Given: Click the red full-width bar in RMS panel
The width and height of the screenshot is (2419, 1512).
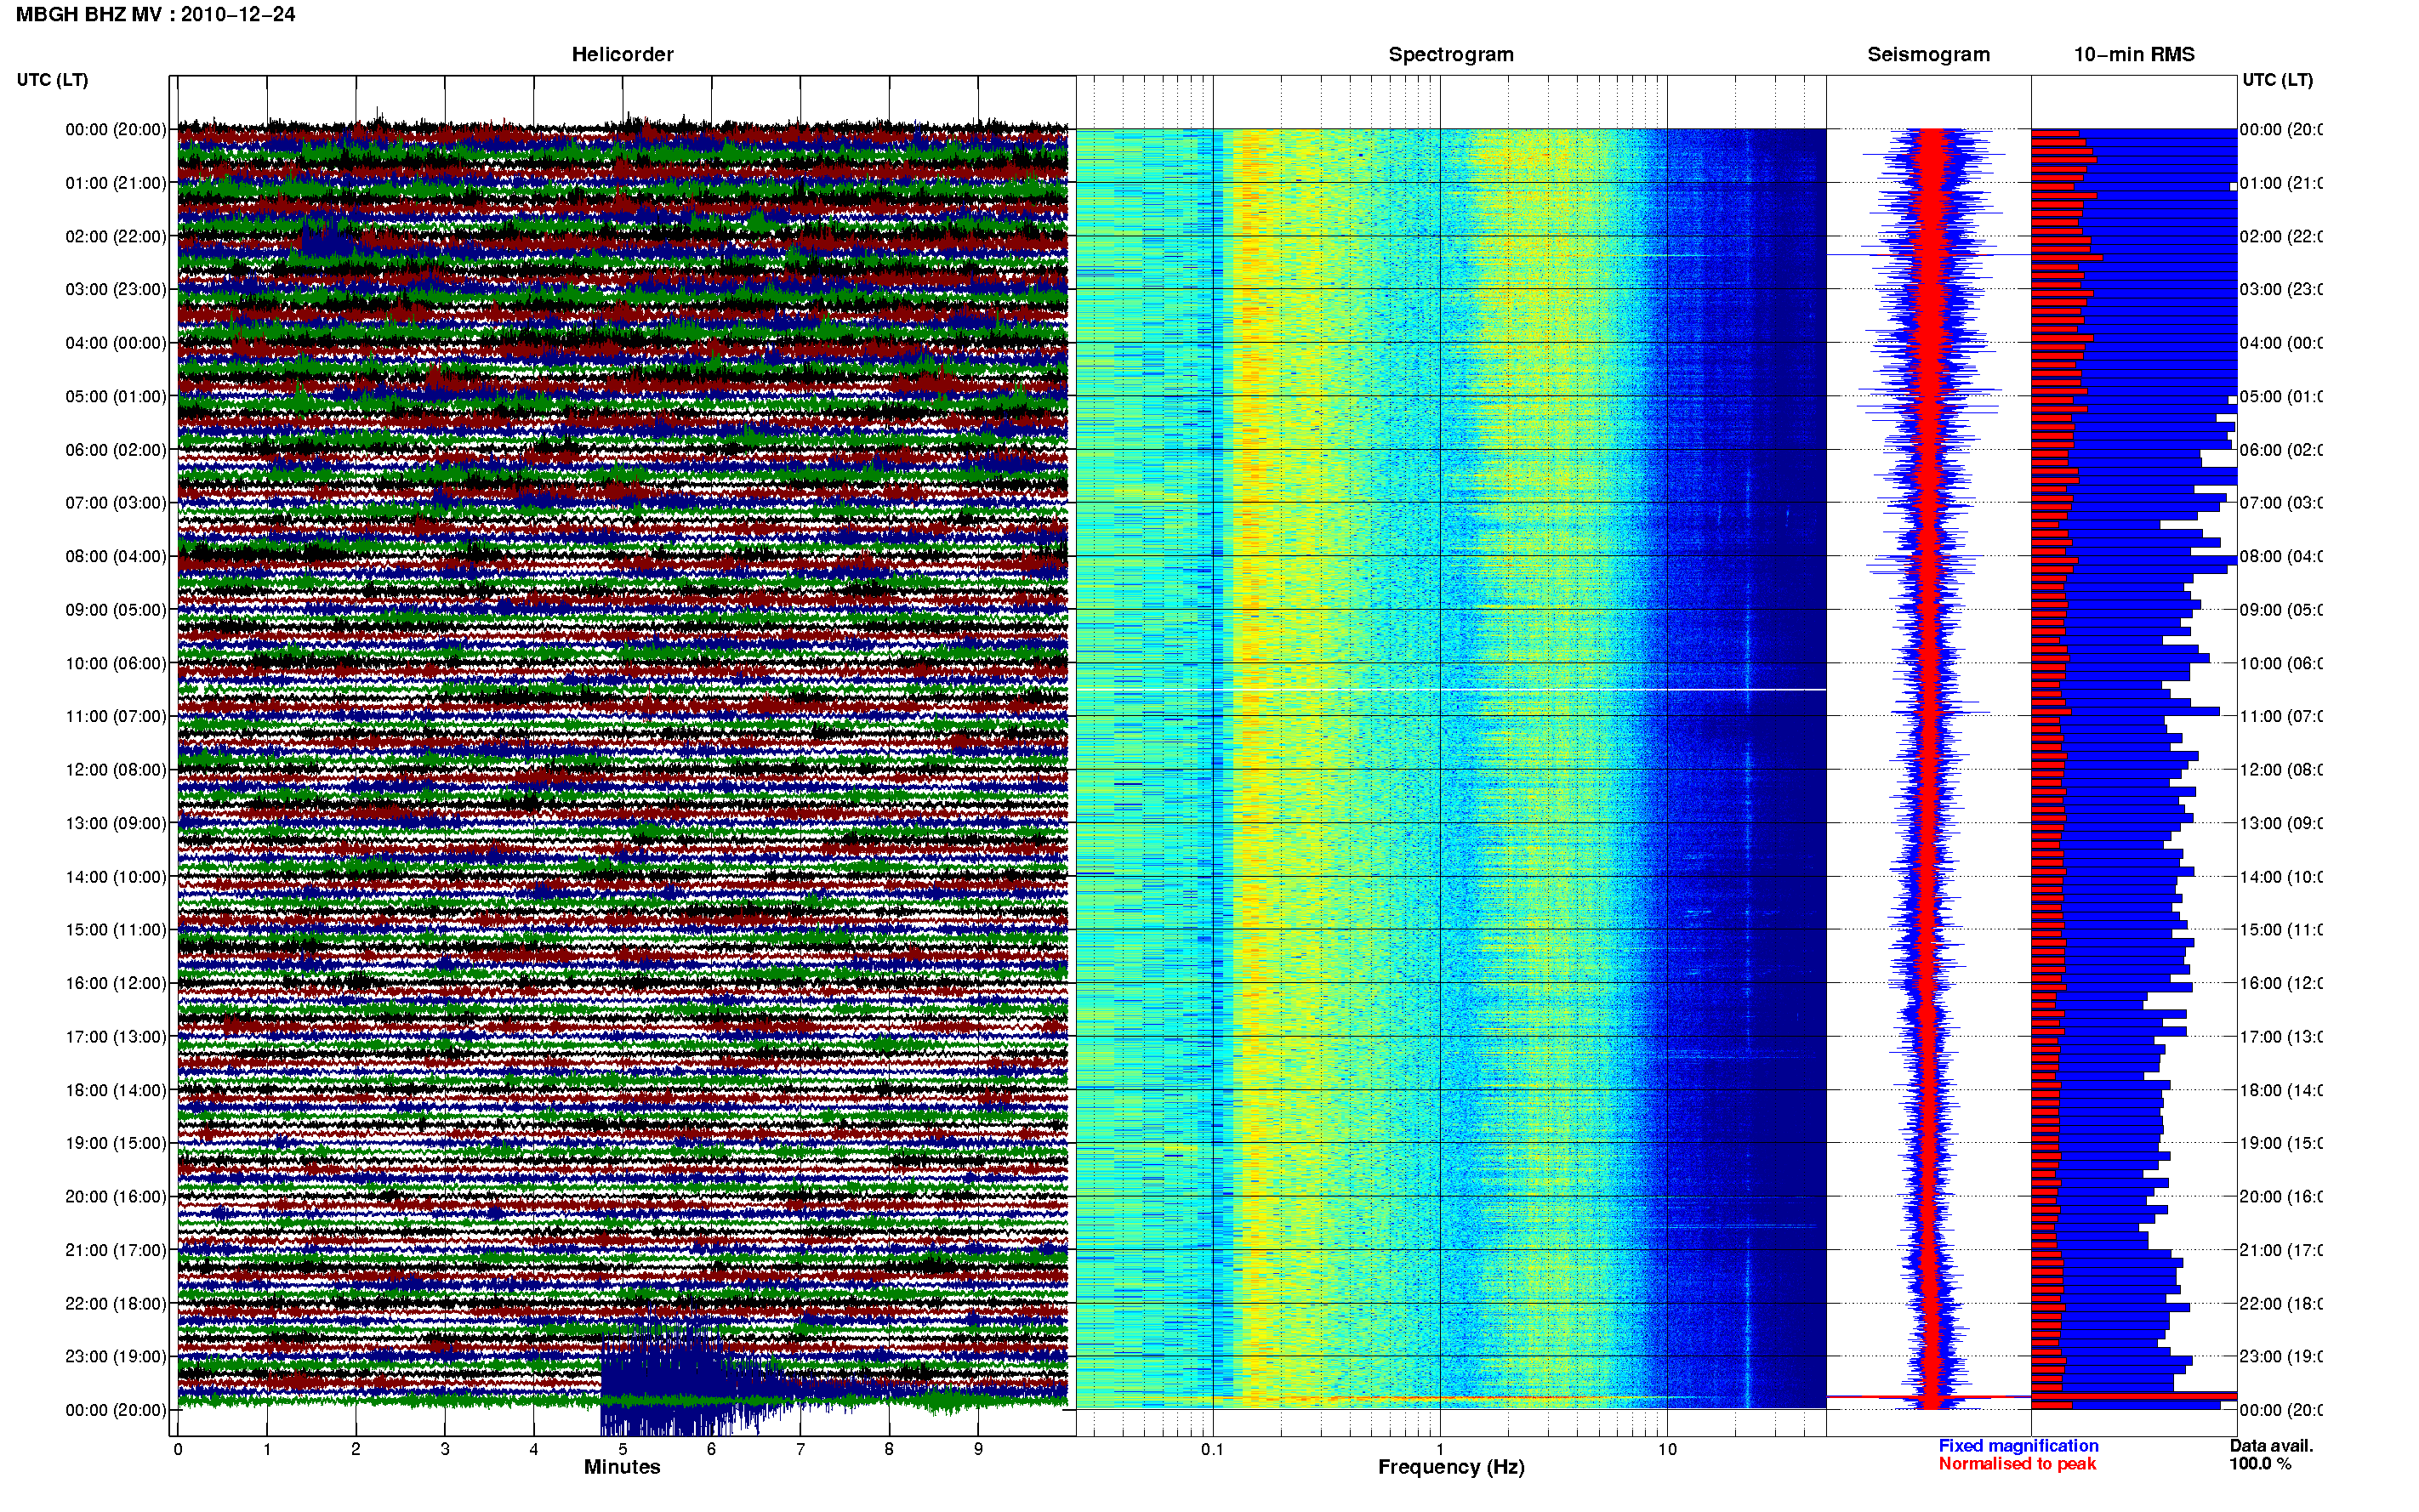Looking at the screenshot, I should tap(2133, 1396).
